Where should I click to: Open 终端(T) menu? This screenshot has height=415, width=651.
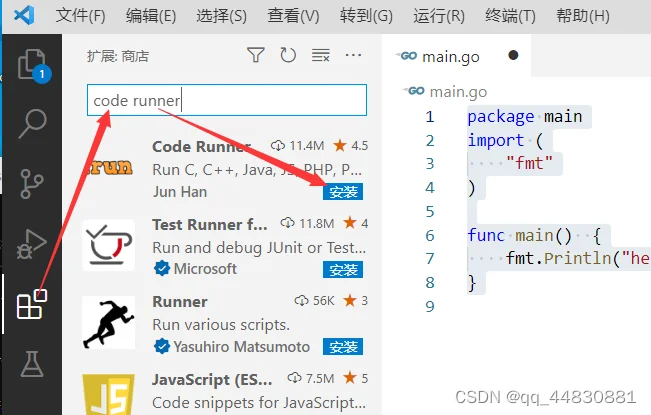510,16
